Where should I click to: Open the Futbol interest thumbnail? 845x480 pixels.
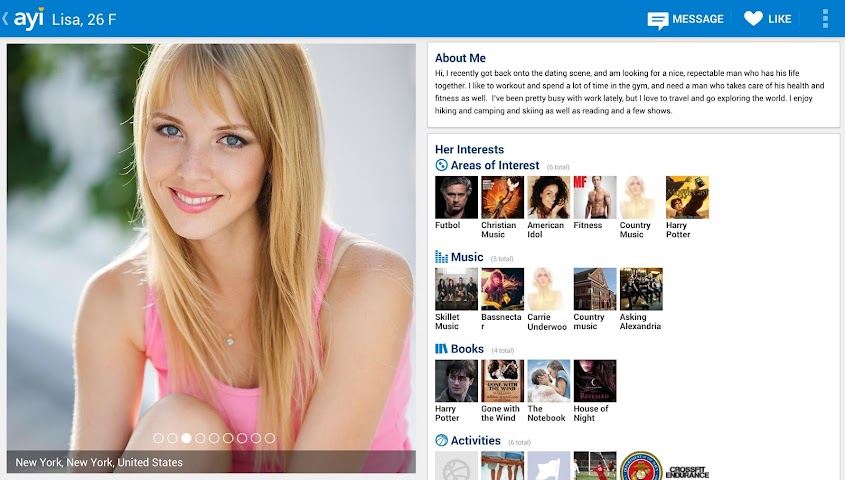pos(456,197)
